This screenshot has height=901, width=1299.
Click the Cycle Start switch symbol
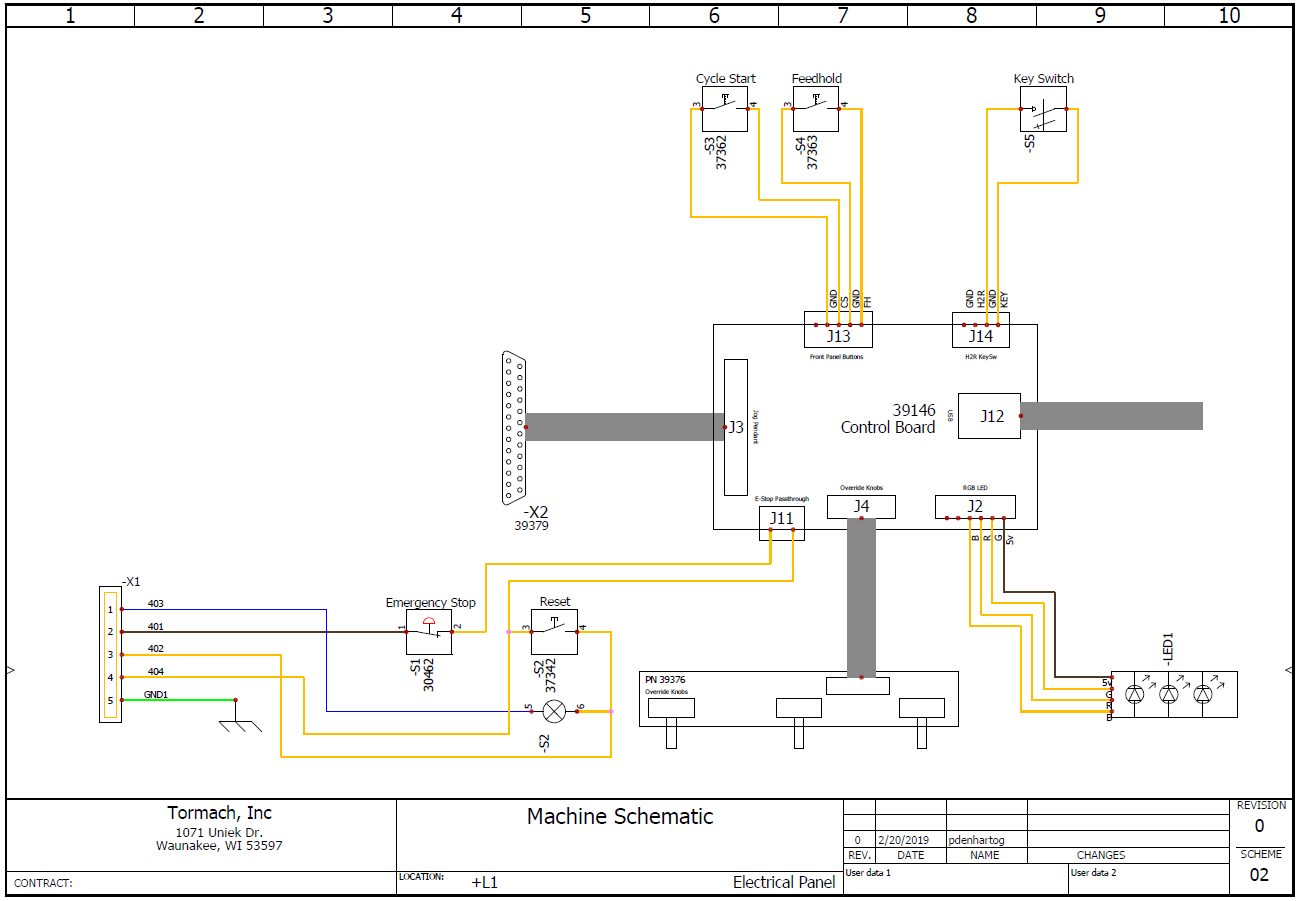725,109
